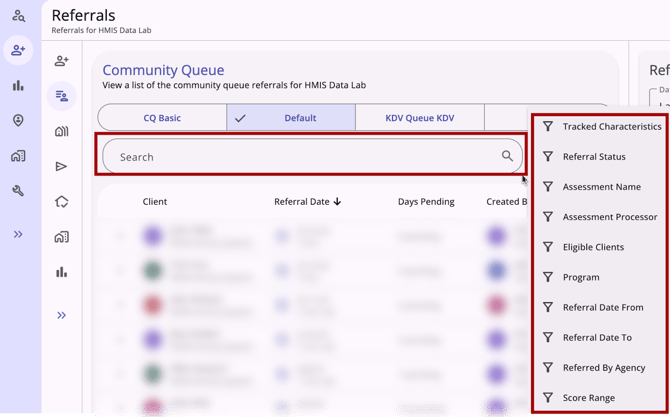Click into the Search input field
The image size is (670, 417).
300,157
